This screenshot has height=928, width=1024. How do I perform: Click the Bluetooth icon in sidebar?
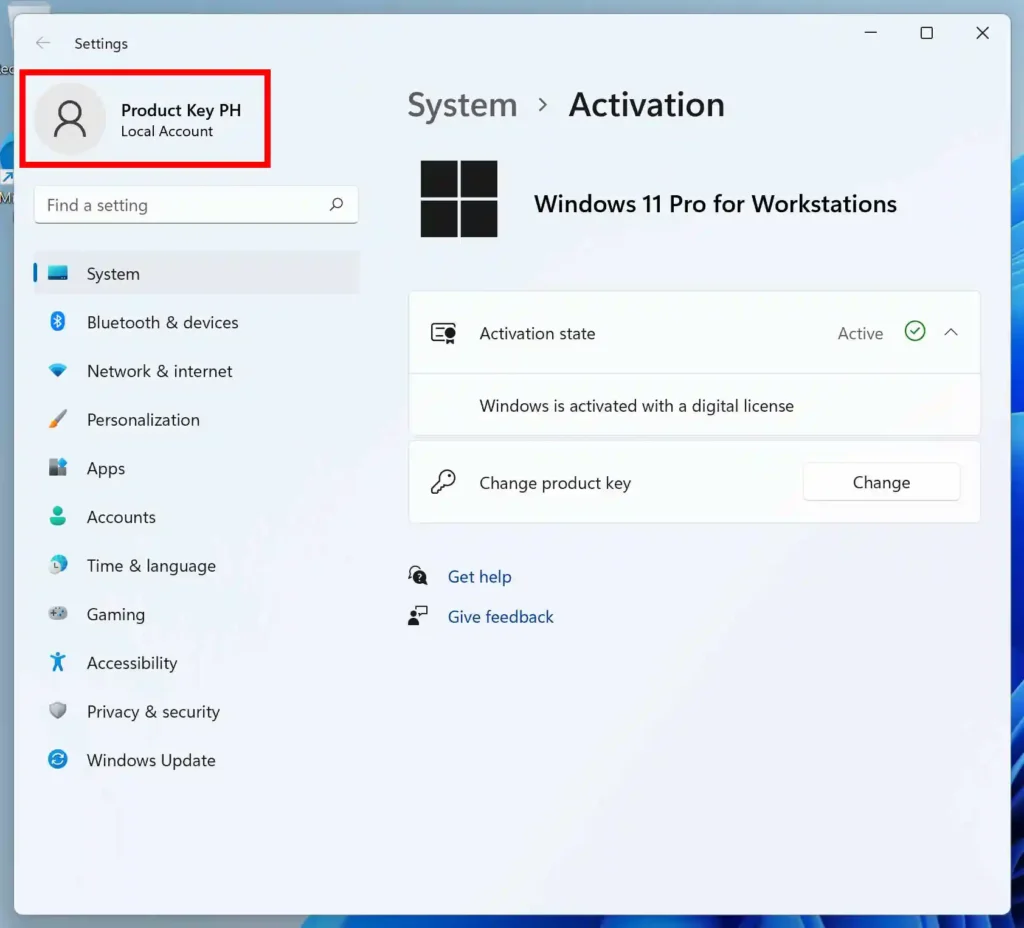coord(57,321)
